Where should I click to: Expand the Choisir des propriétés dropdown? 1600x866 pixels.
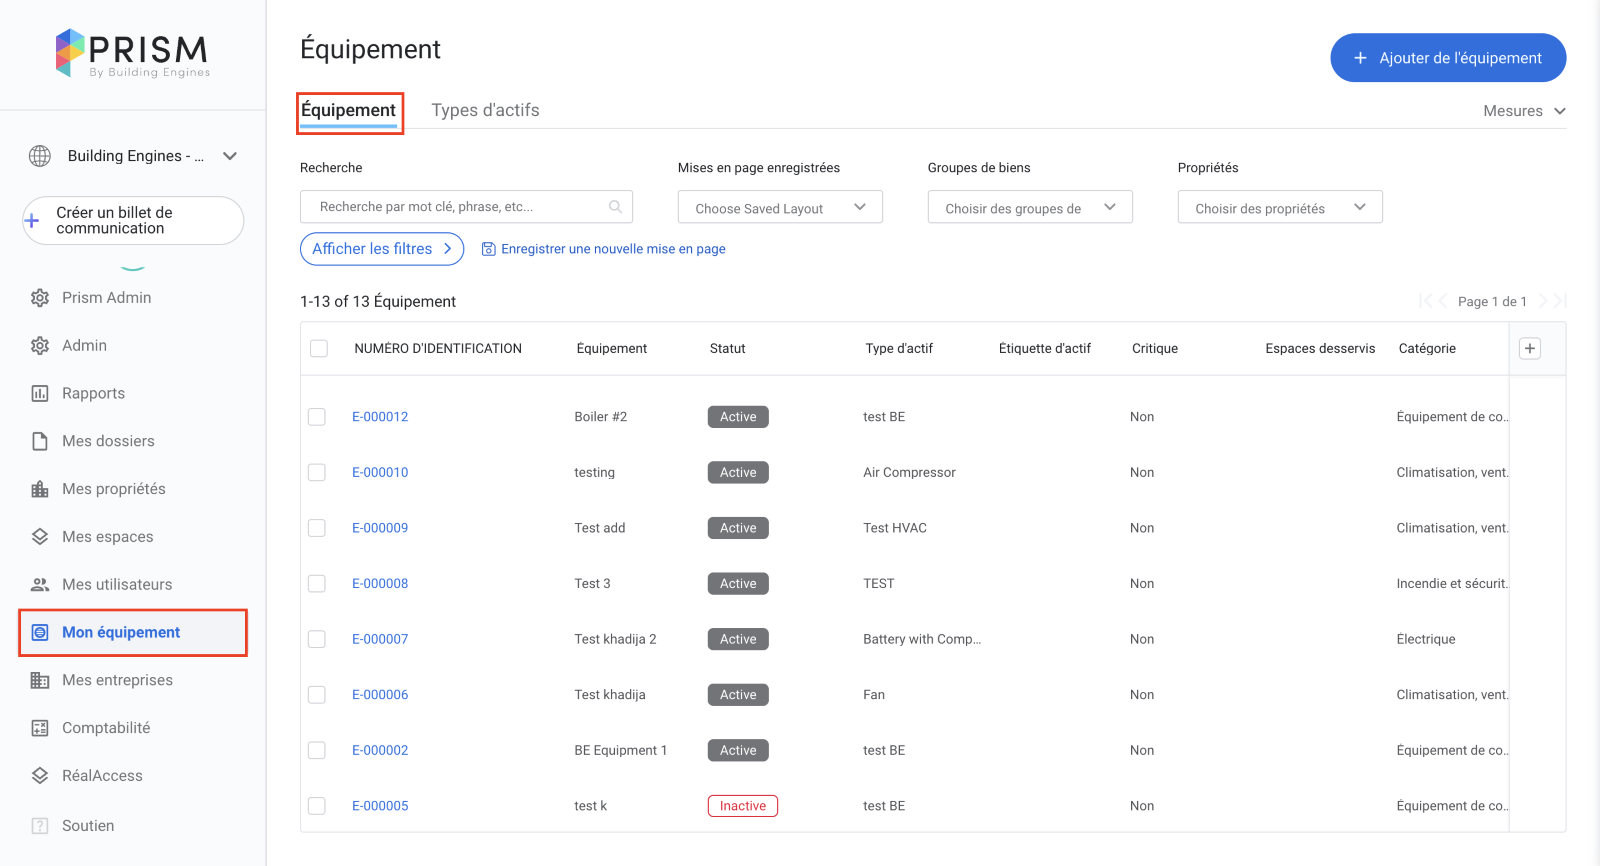click(1279, 207)
